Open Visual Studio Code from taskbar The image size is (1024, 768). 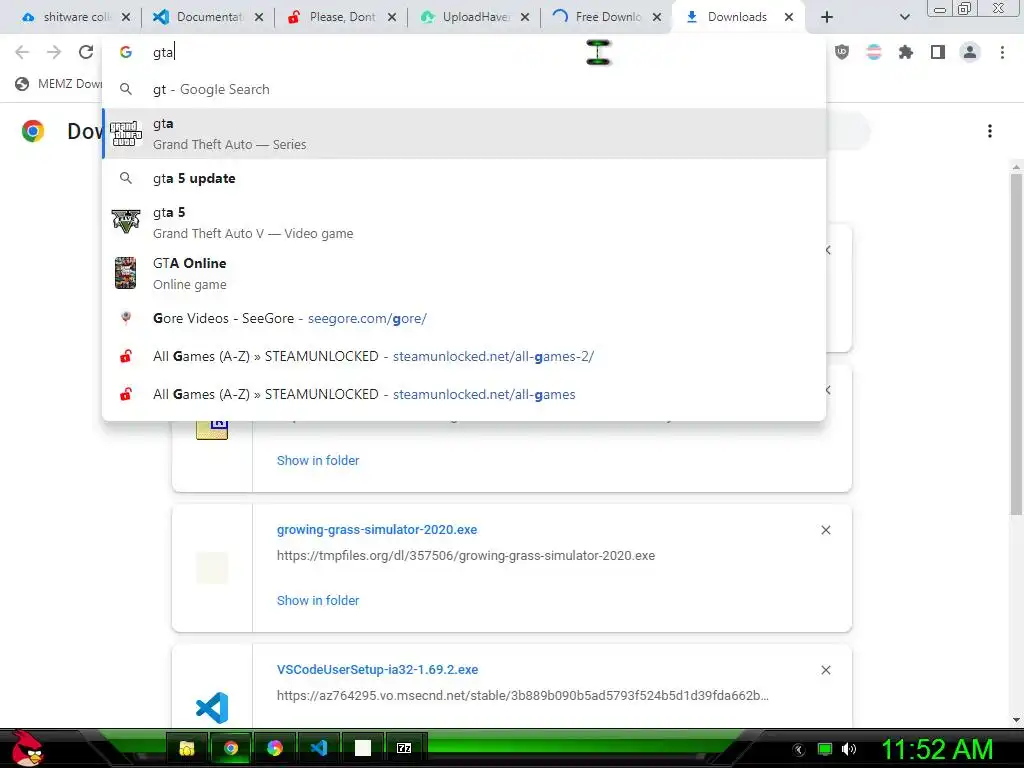pos(319,748)
